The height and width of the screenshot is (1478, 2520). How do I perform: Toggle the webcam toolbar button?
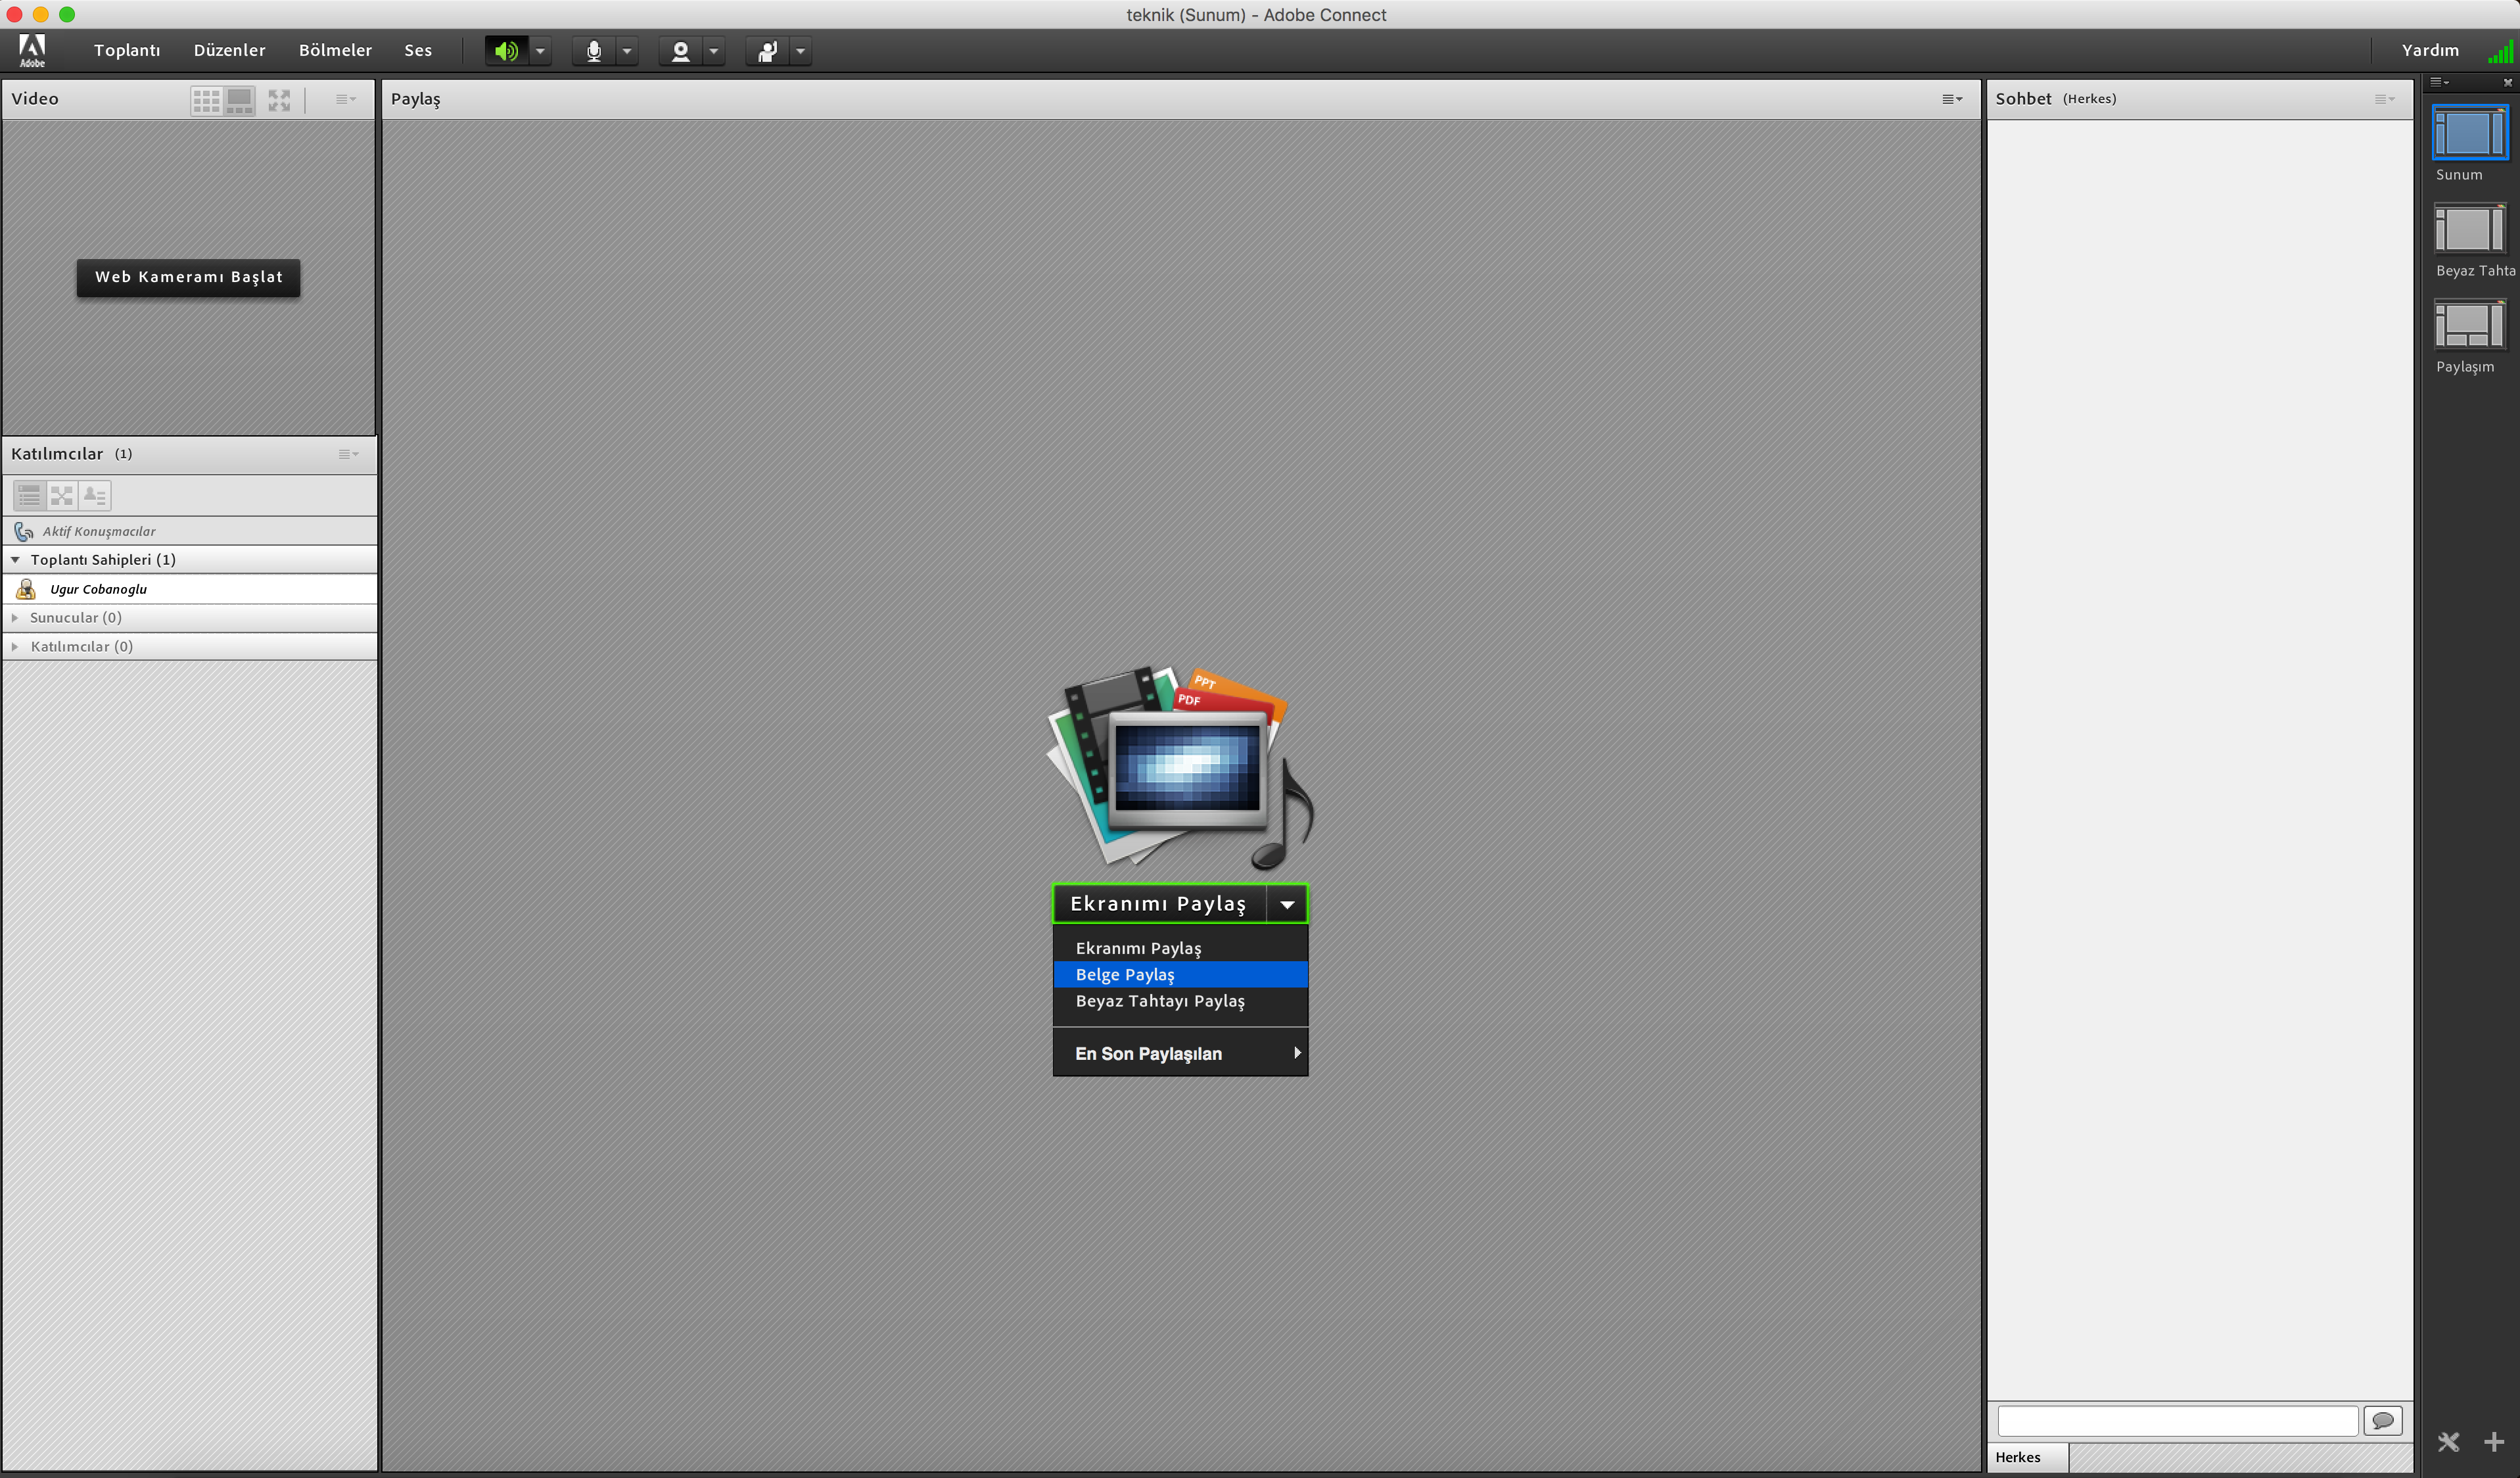[681, 51]
